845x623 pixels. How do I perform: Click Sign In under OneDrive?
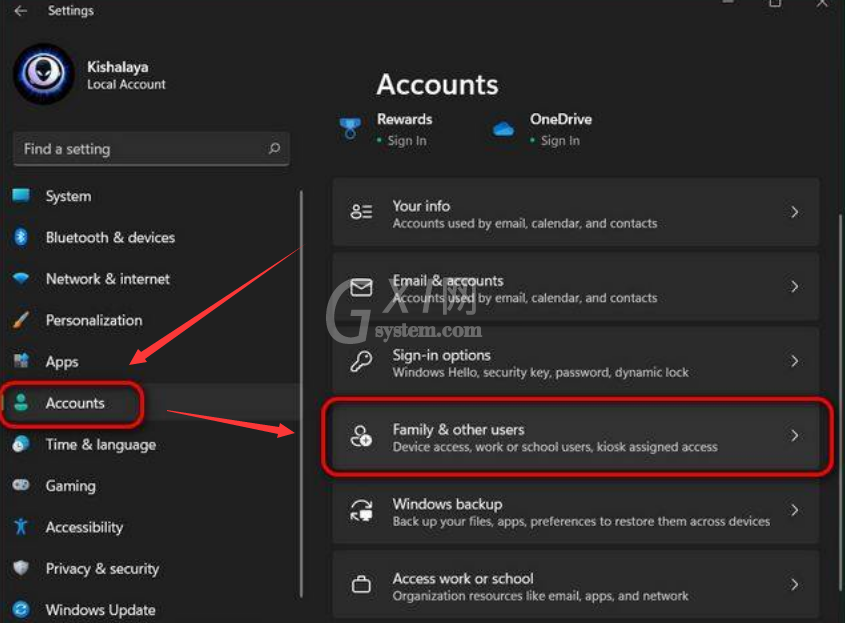pyautogui.click(x=560, y=141)
